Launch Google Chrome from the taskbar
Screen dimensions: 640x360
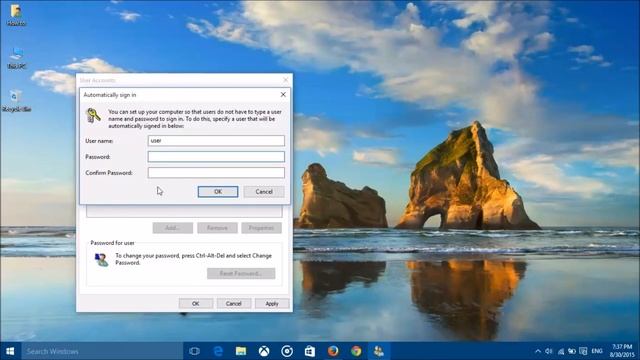pos(356,351)
